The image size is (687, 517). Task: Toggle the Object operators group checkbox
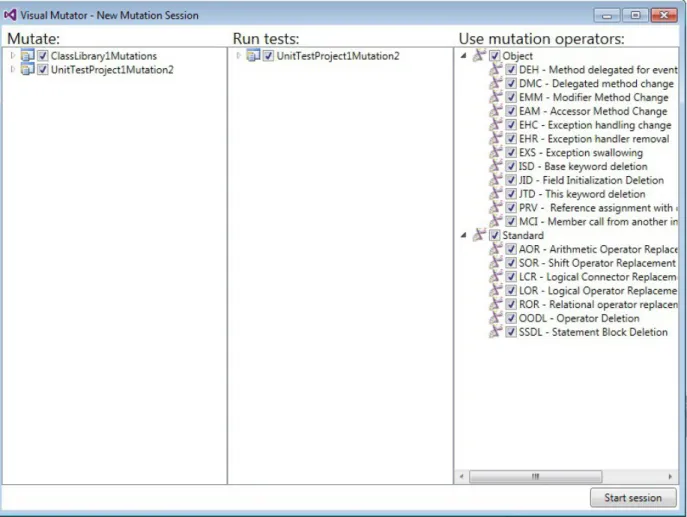[x=494, y=56]
